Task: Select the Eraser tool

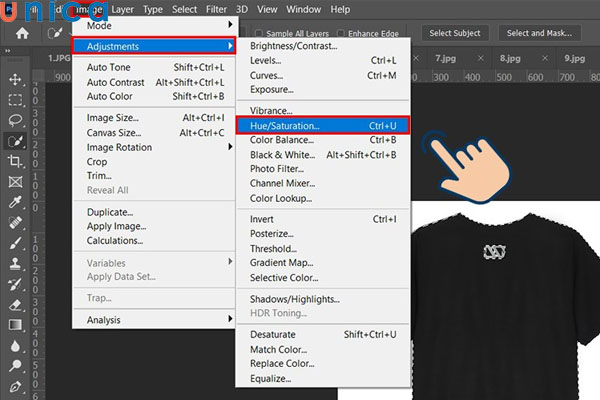Action: (15, 305)
